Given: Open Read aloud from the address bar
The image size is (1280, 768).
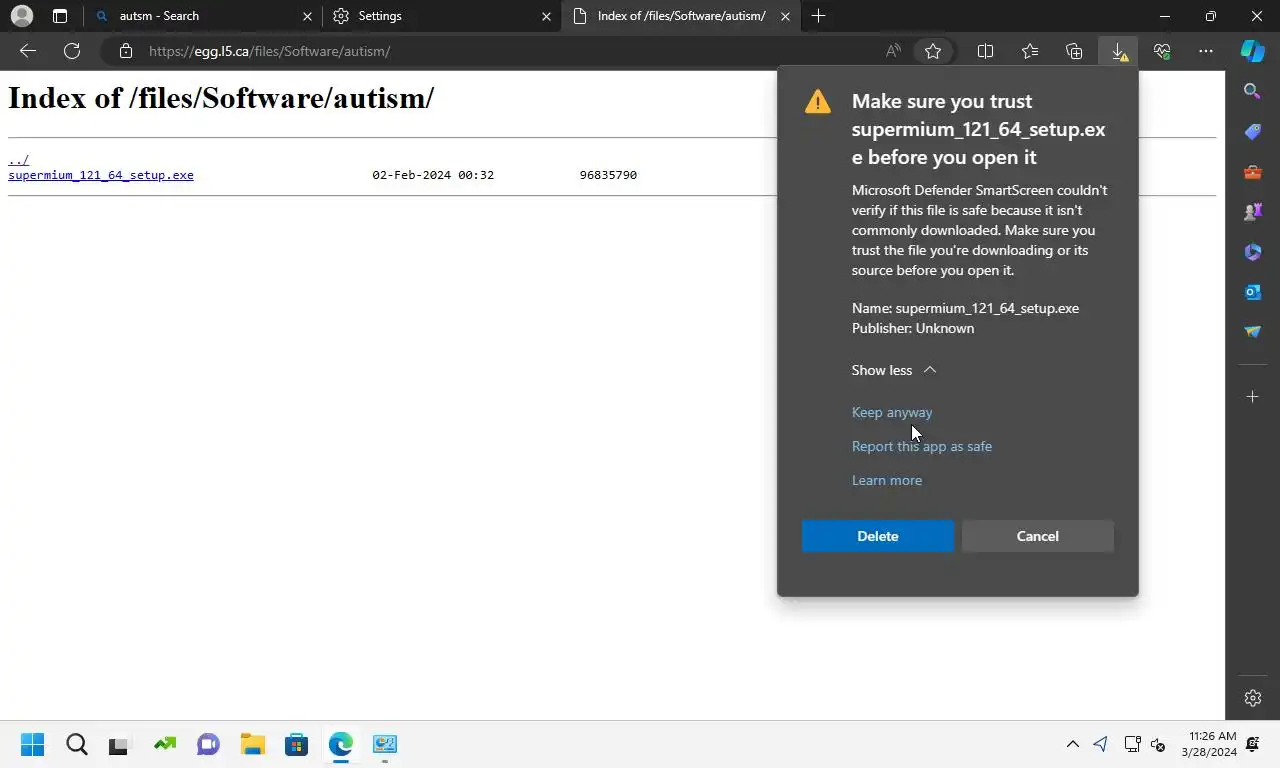Looking at the screenshot, I should pyautogui.click(x=893, y=51).
